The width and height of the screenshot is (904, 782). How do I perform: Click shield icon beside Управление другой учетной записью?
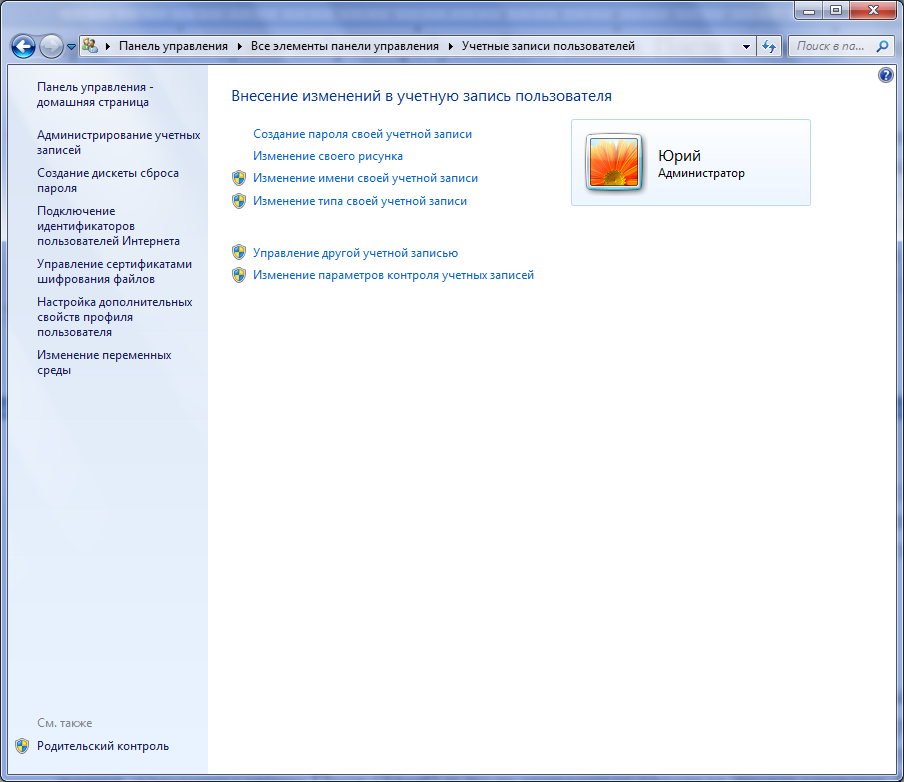[239, 253]
